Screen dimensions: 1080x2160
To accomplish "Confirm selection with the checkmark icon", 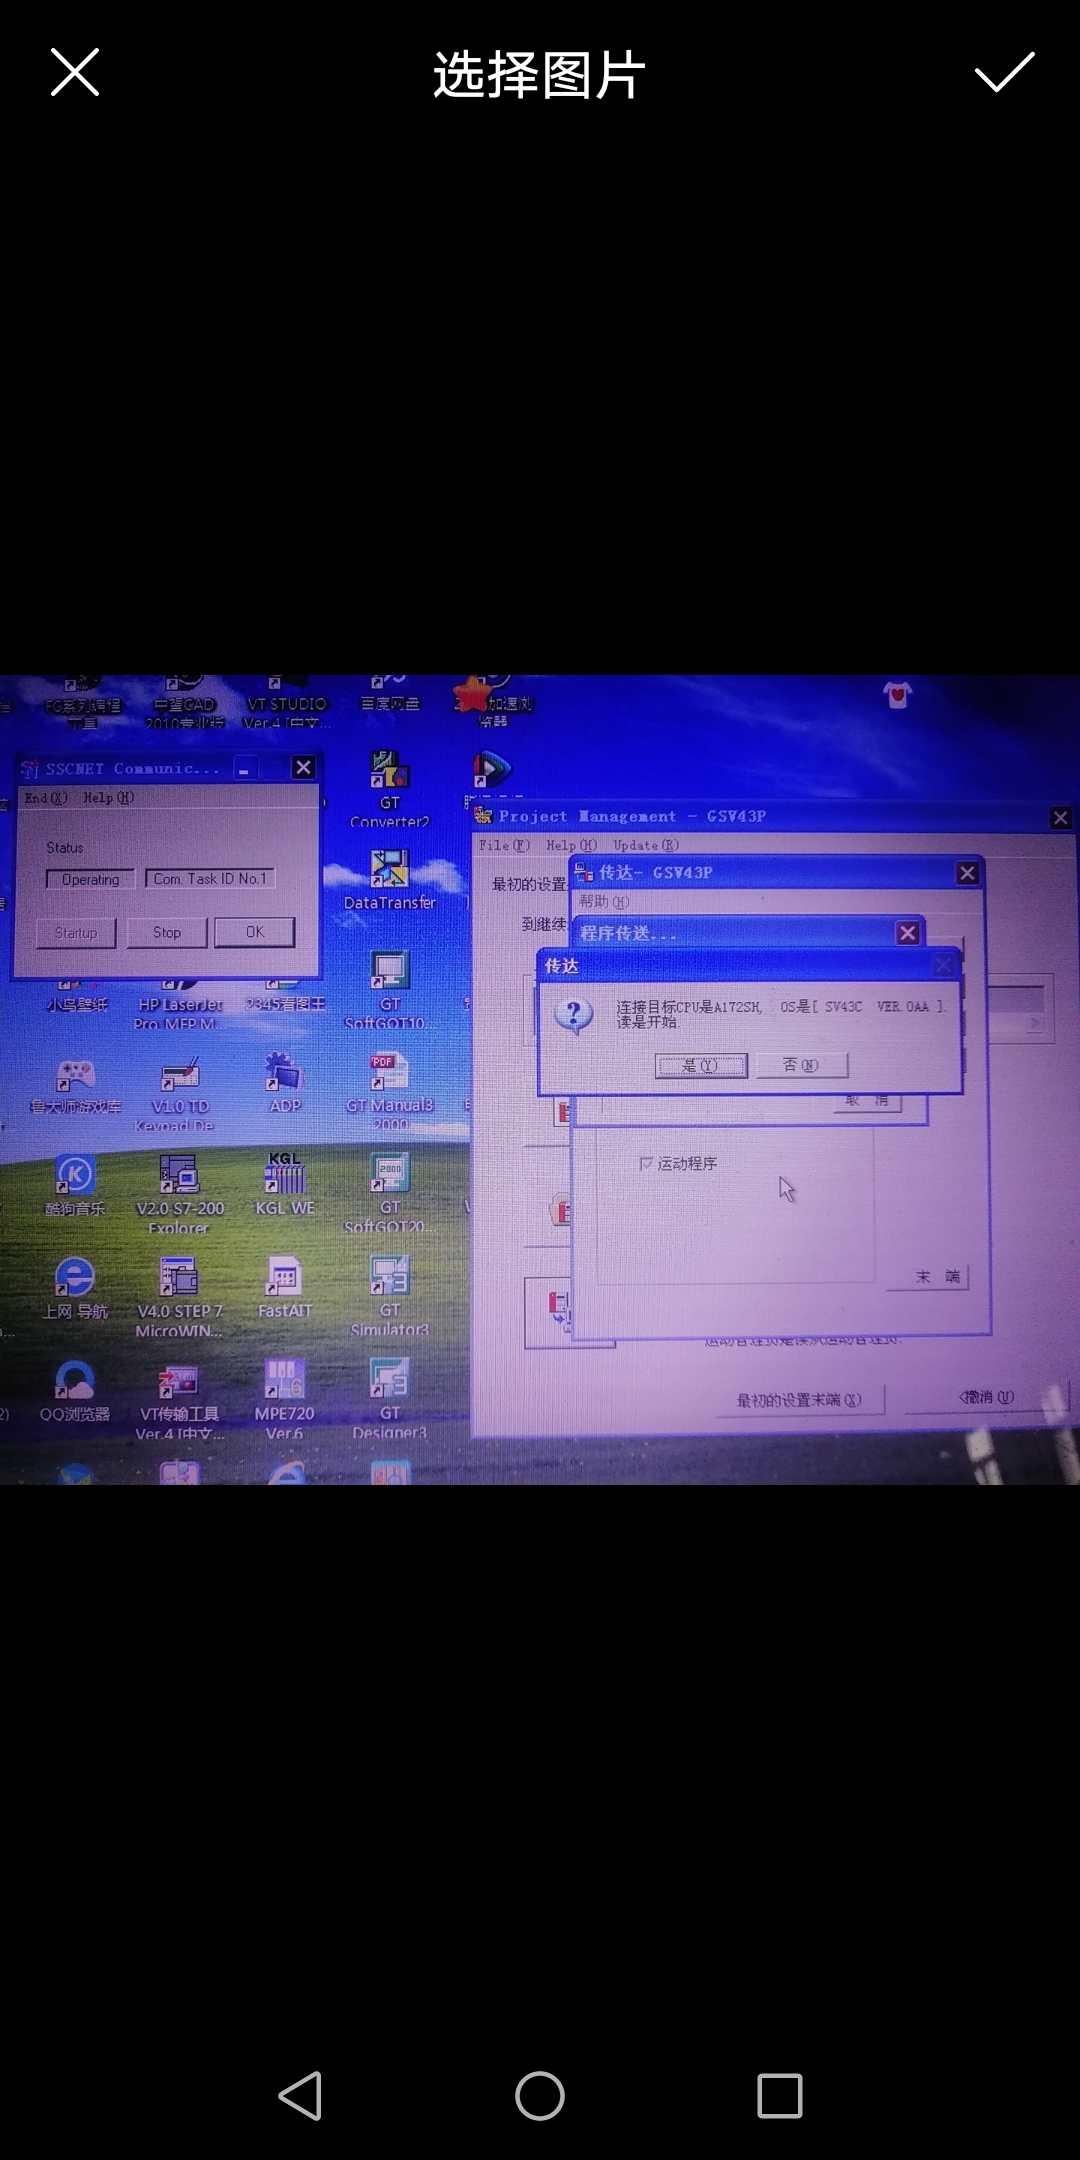I will [x=1004, y=72].
